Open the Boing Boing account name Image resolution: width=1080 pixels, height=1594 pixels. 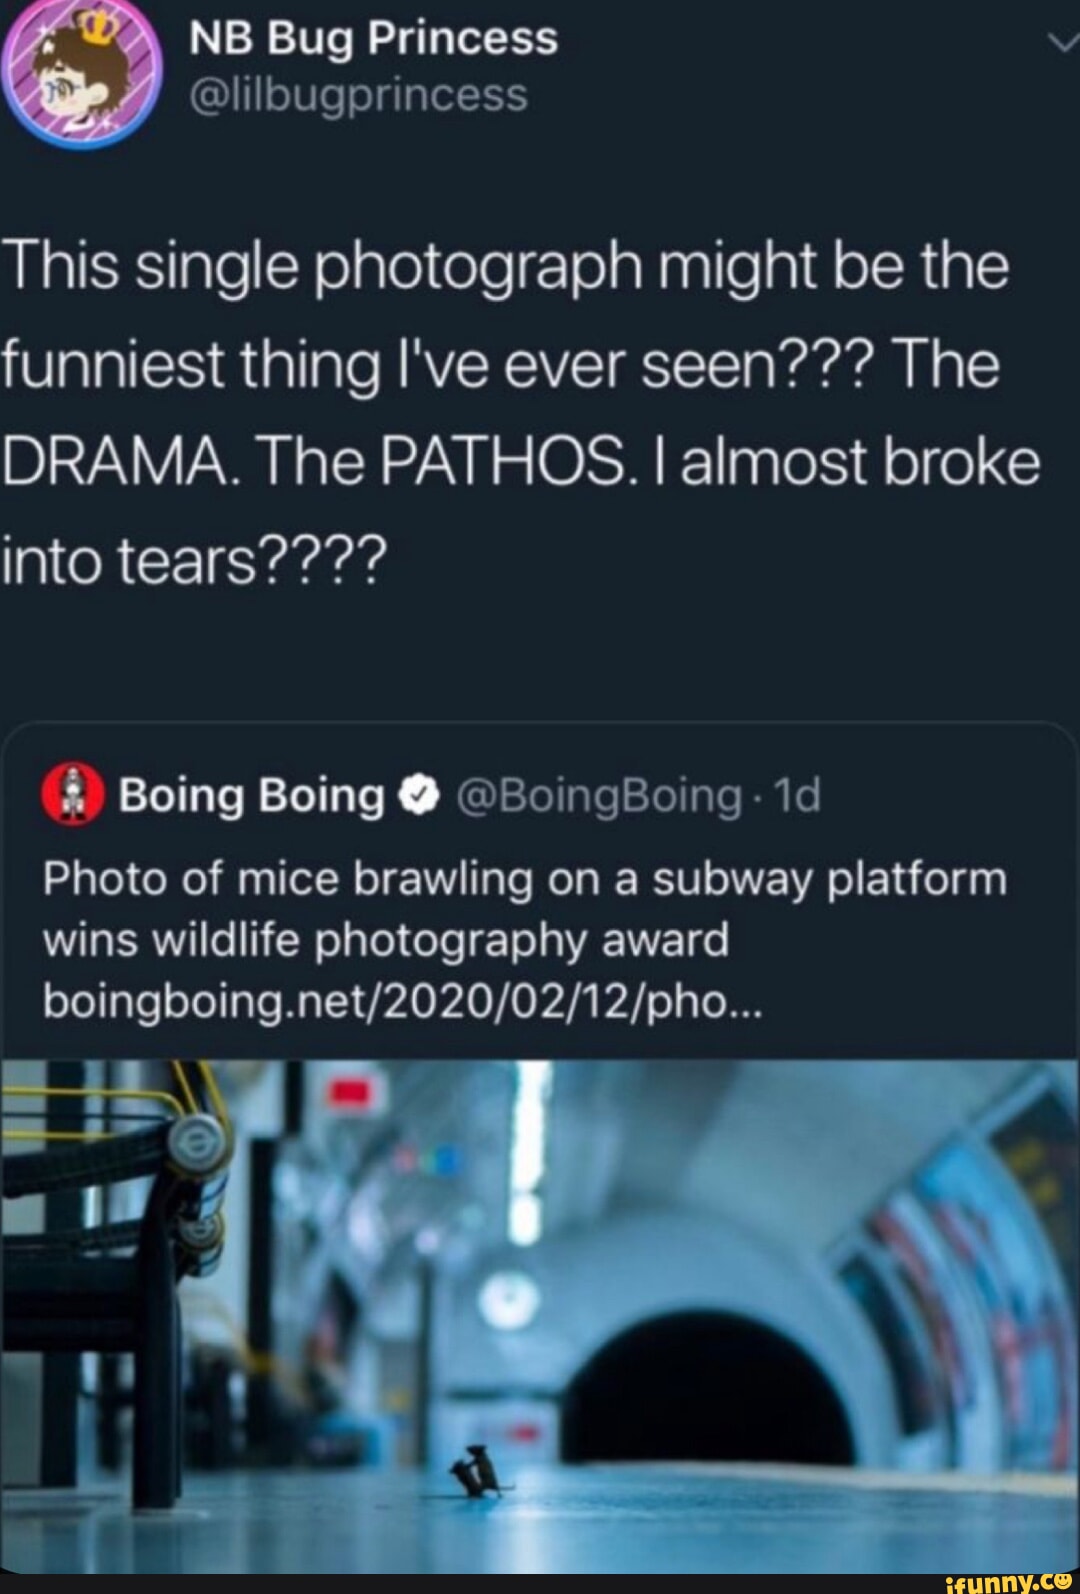(x=252, y=796)
